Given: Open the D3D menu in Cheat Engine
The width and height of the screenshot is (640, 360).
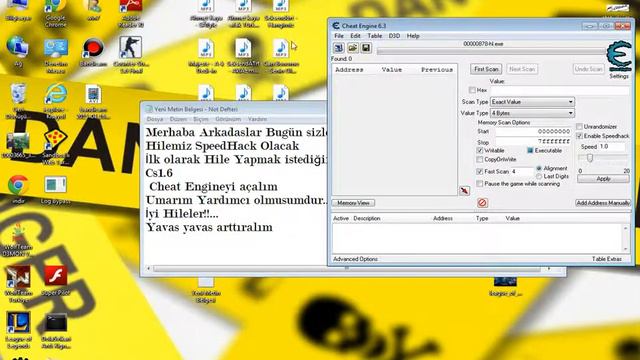Looking at the screenshot, I should (394, 36).
